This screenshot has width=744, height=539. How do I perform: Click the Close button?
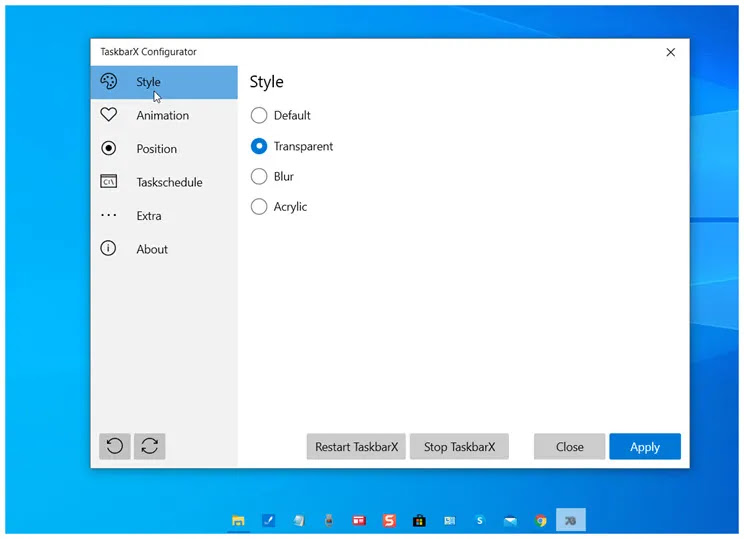pyautogui.click(x=569, y=446)
